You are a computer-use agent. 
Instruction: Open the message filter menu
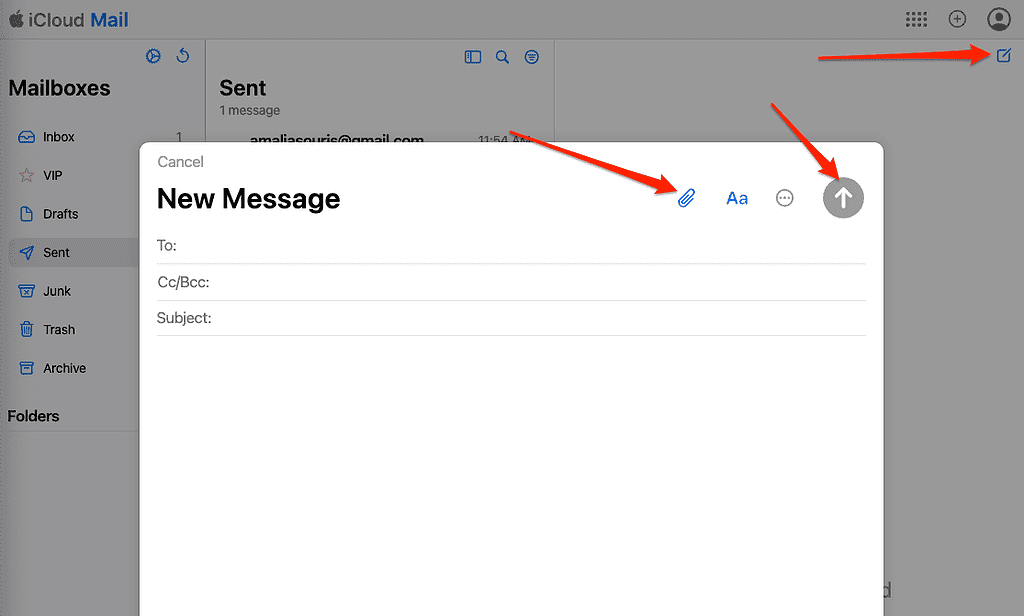532,57
